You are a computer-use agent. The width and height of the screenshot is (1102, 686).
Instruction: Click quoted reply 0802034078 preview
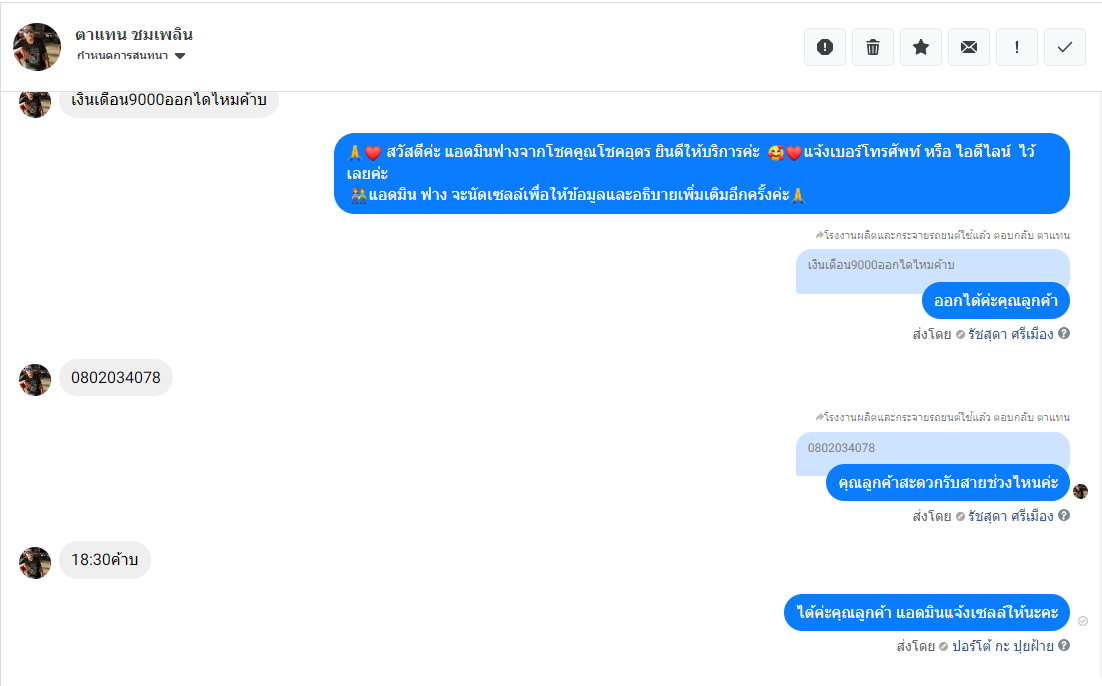coord(933,448)
